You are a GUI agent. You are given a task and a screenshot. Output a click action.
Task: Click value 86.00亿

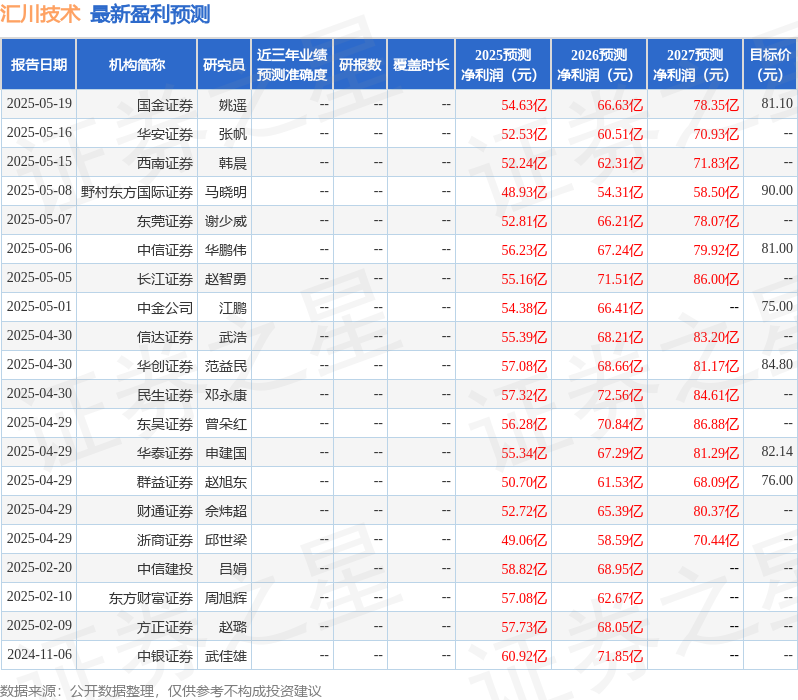[x=716, y=279]
